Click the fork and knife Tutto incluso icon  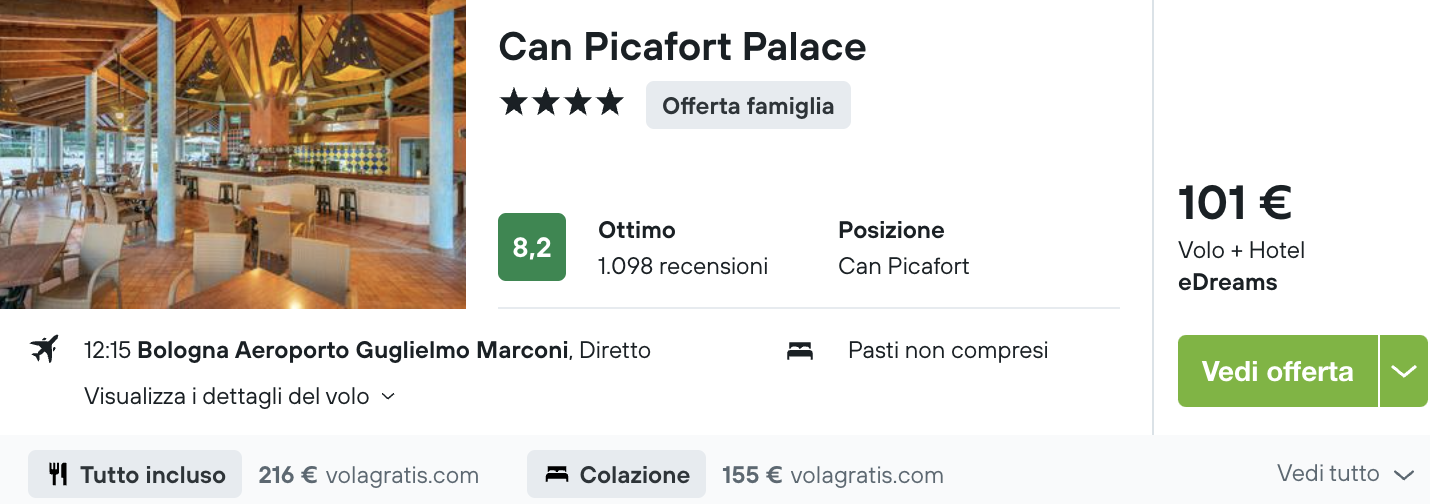pos(58,474)
